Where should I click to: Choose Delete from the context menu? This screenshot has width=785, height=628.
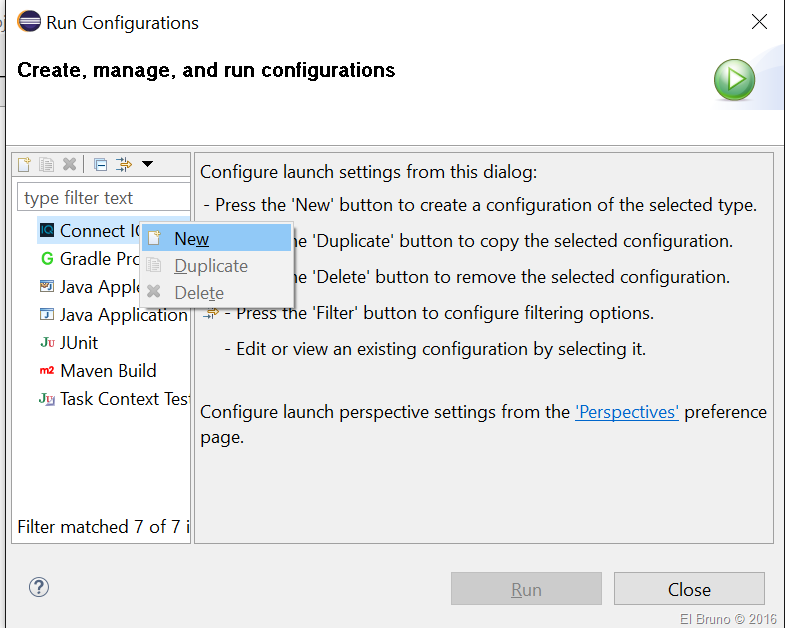click(199, 293)
